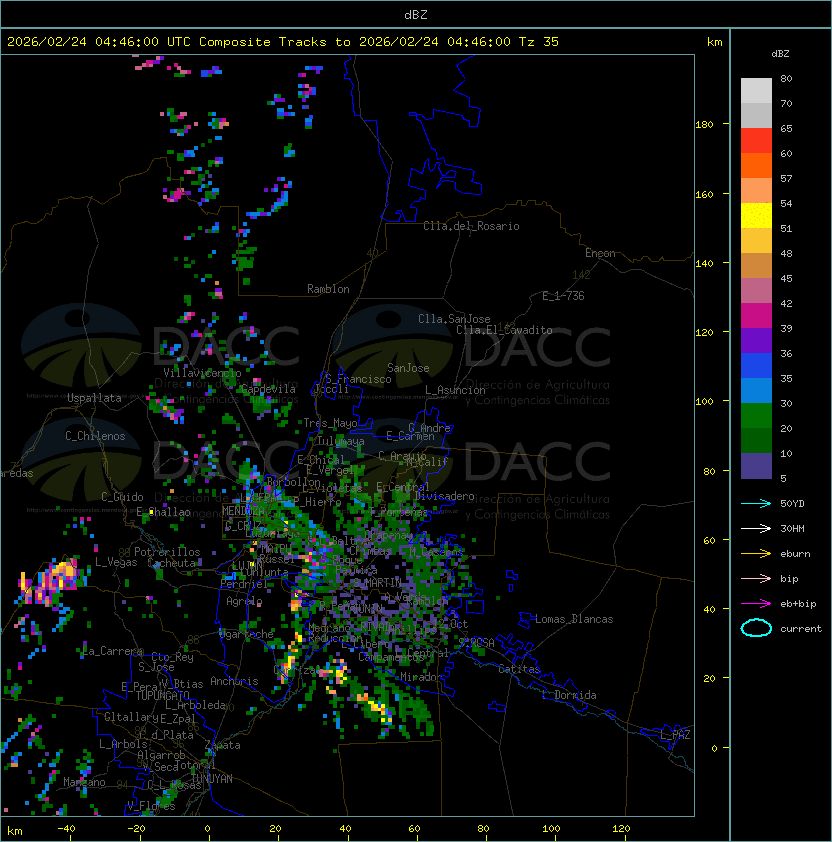The width and height of the screenshot is (832, 842).
Task: Click the Uspallata map label
Action: pyautogui.click(x=94, y=398)
